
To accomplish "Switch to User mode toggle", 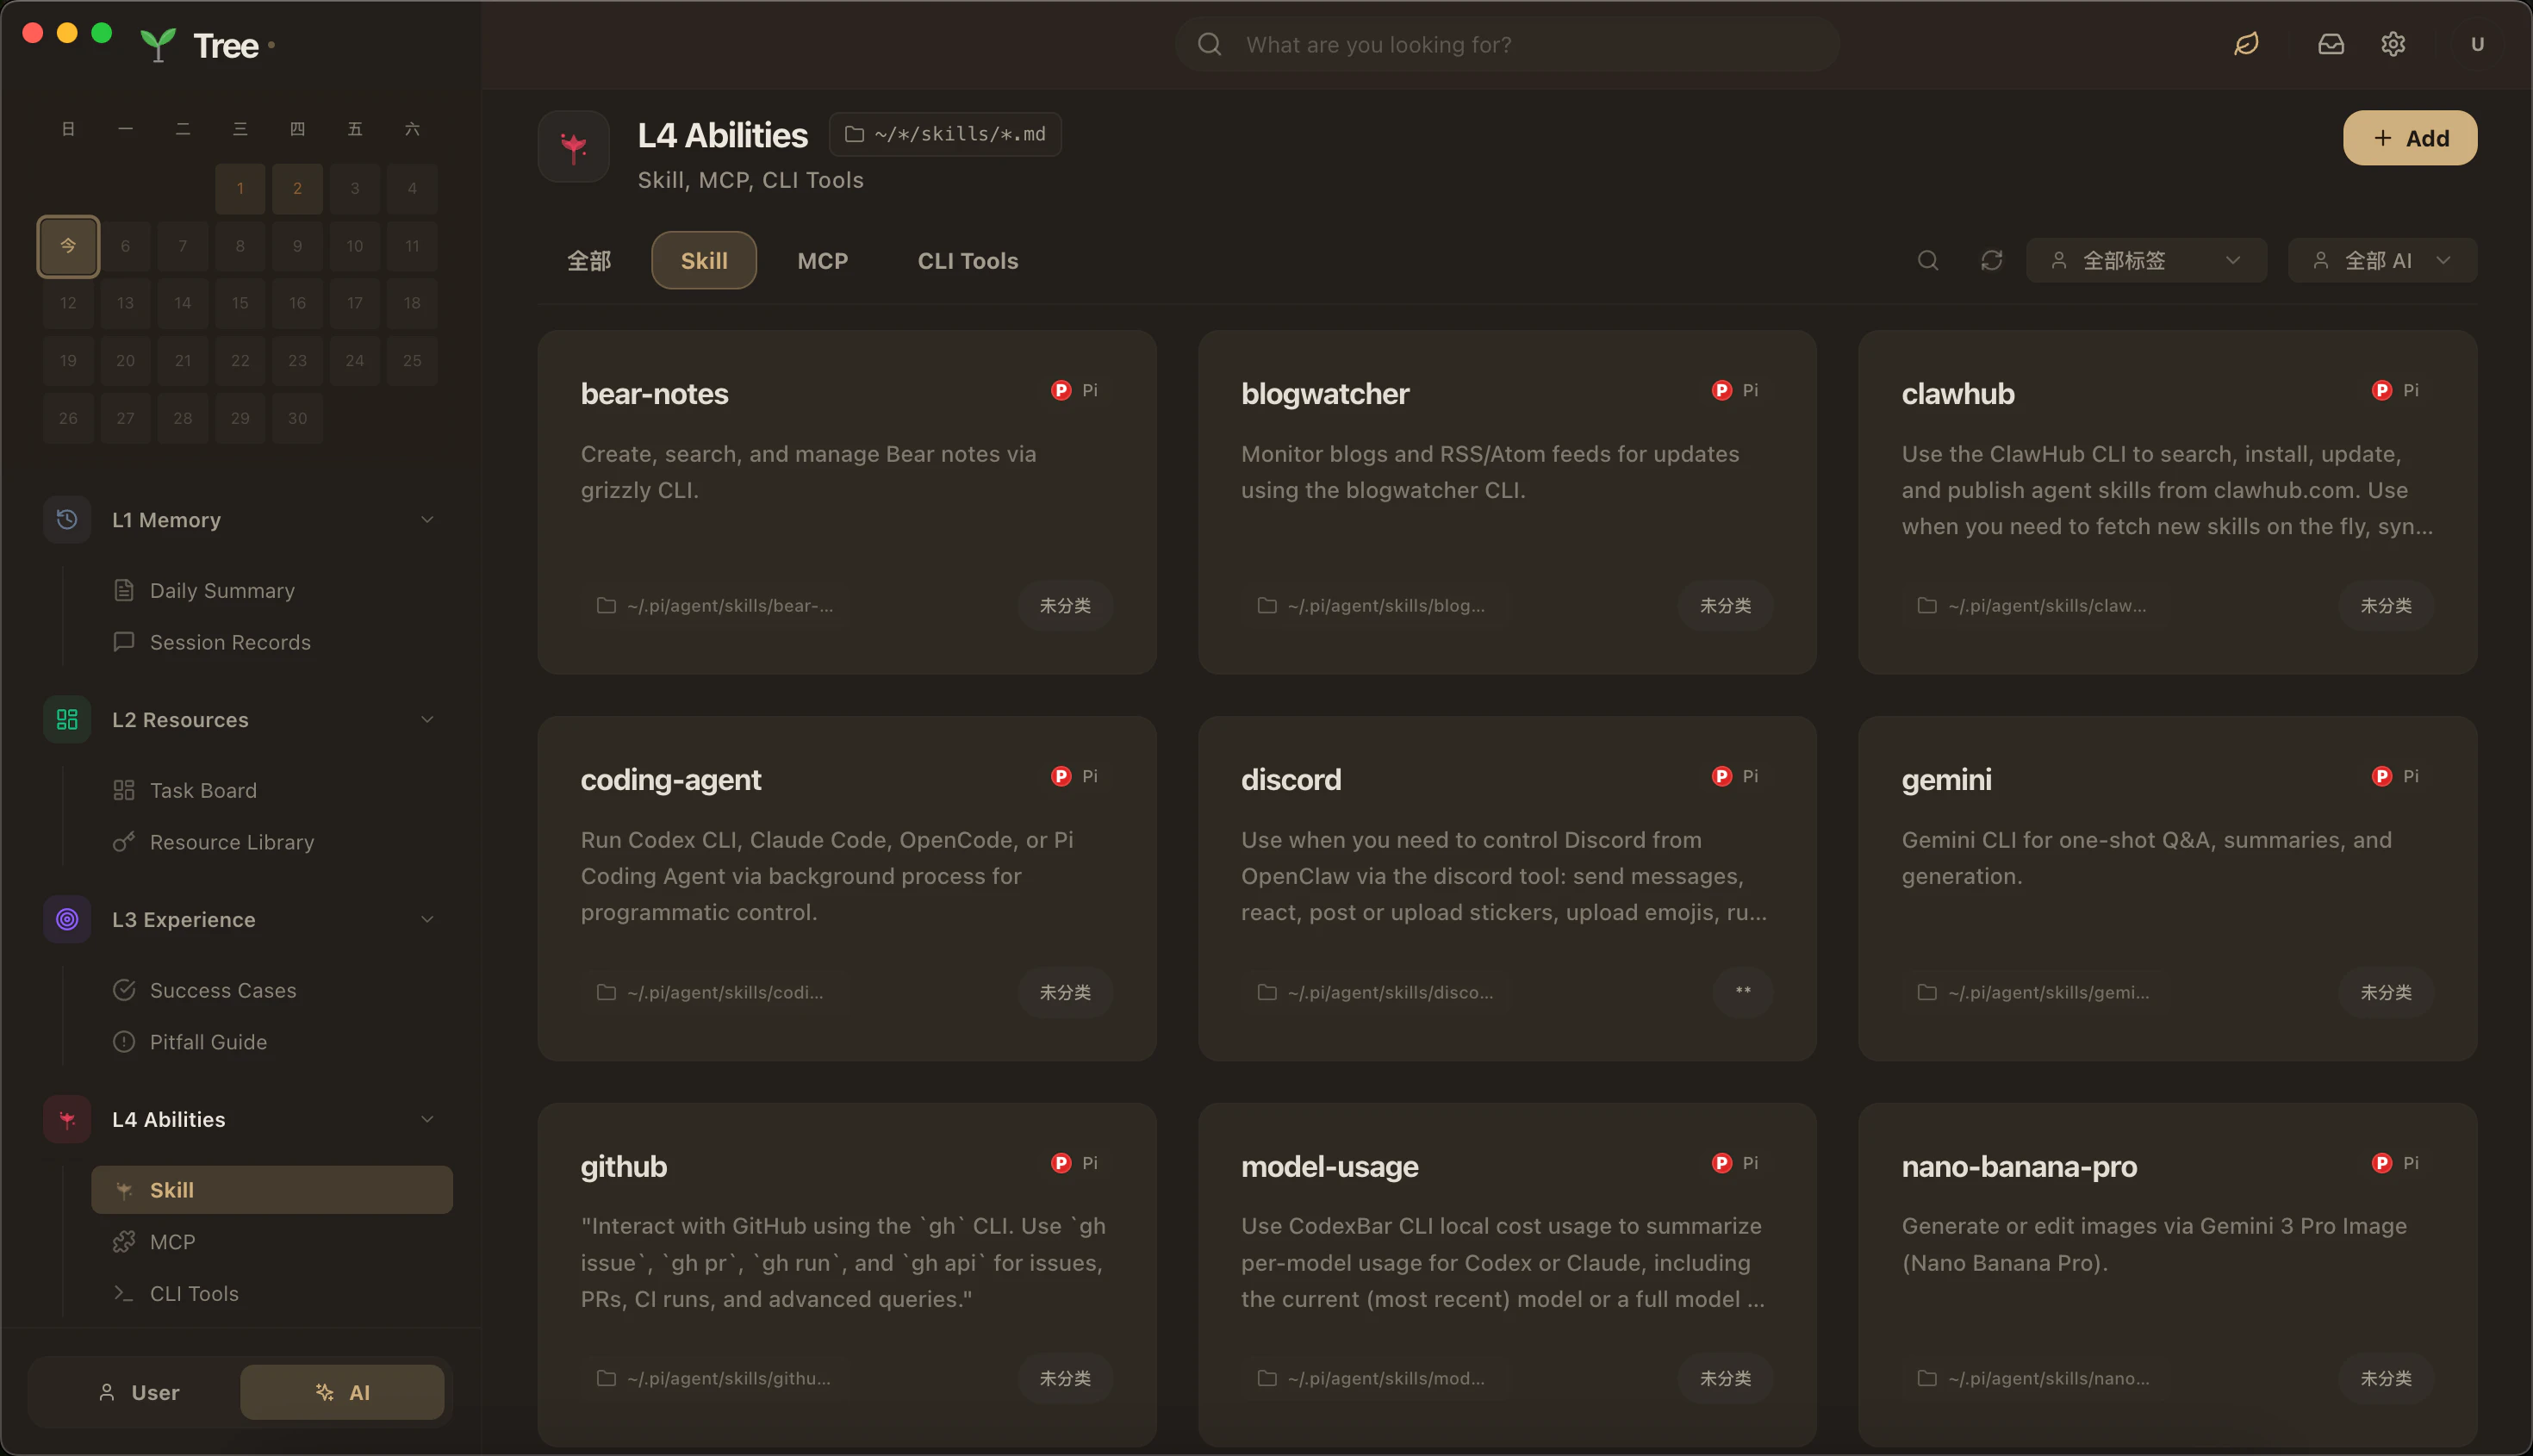I will click(x=139, y=1392).
